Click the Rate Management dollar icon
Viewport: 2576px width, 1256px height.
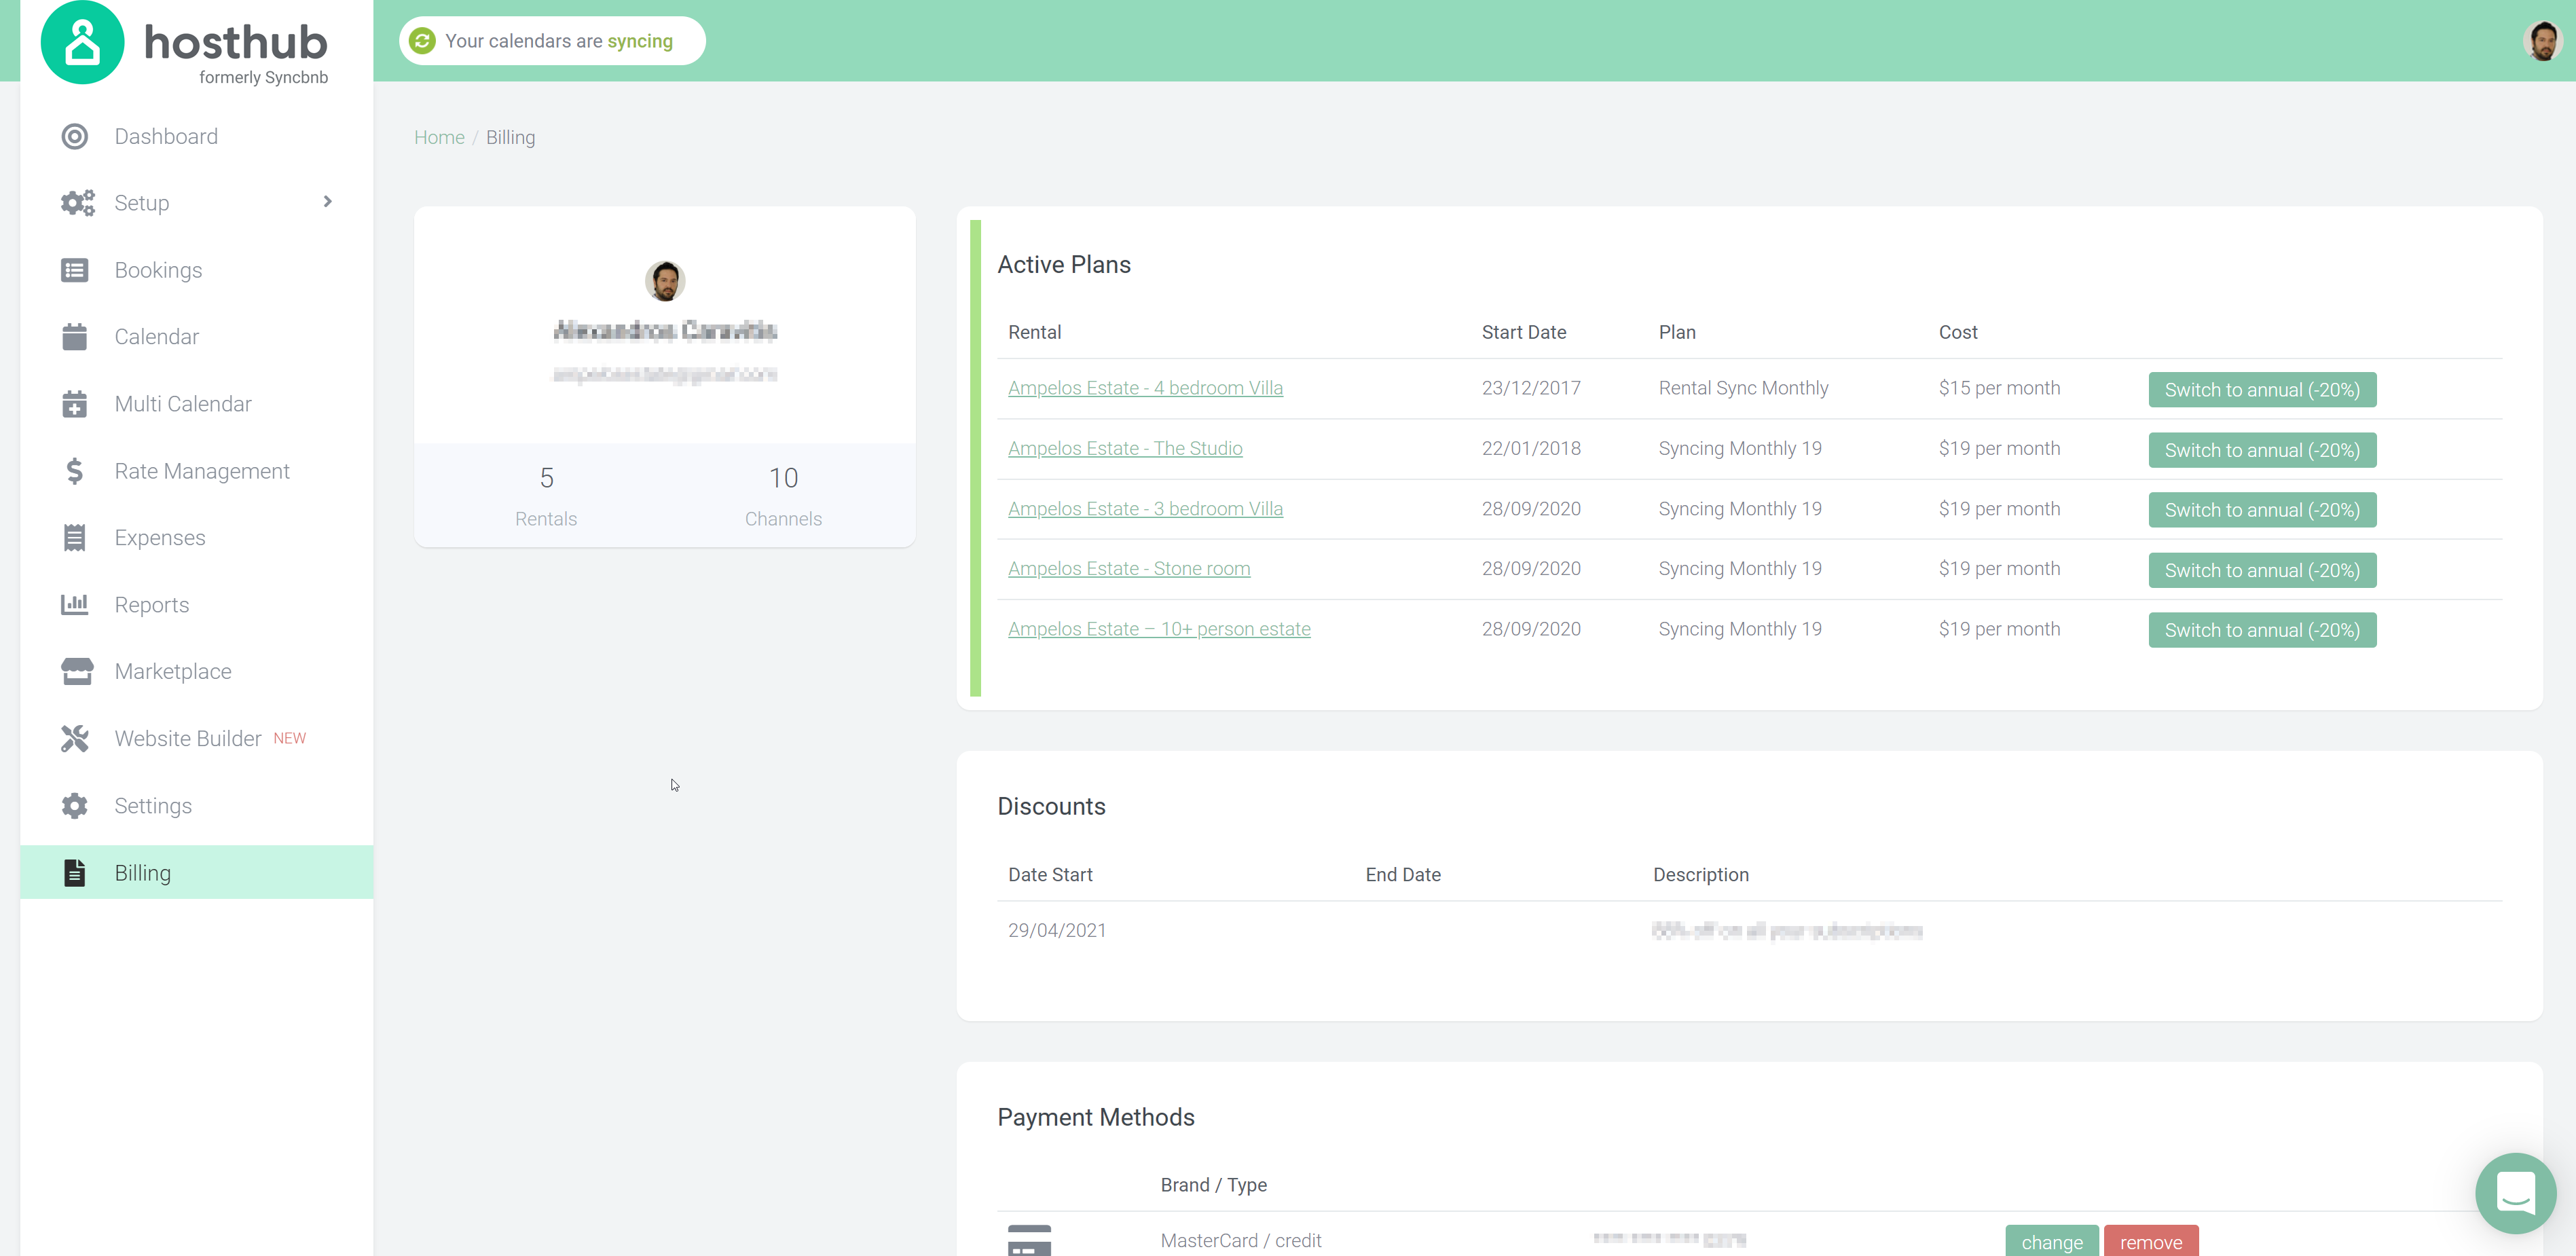pyautogui.click(x=75, y=471)
